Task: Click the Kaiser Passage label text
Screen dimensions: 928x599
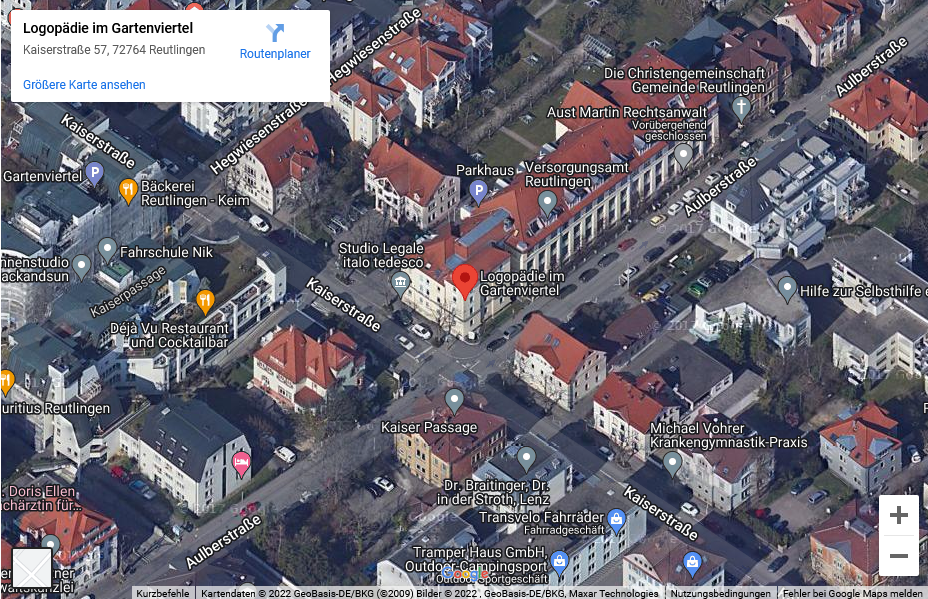Action: tap(429, 427)
